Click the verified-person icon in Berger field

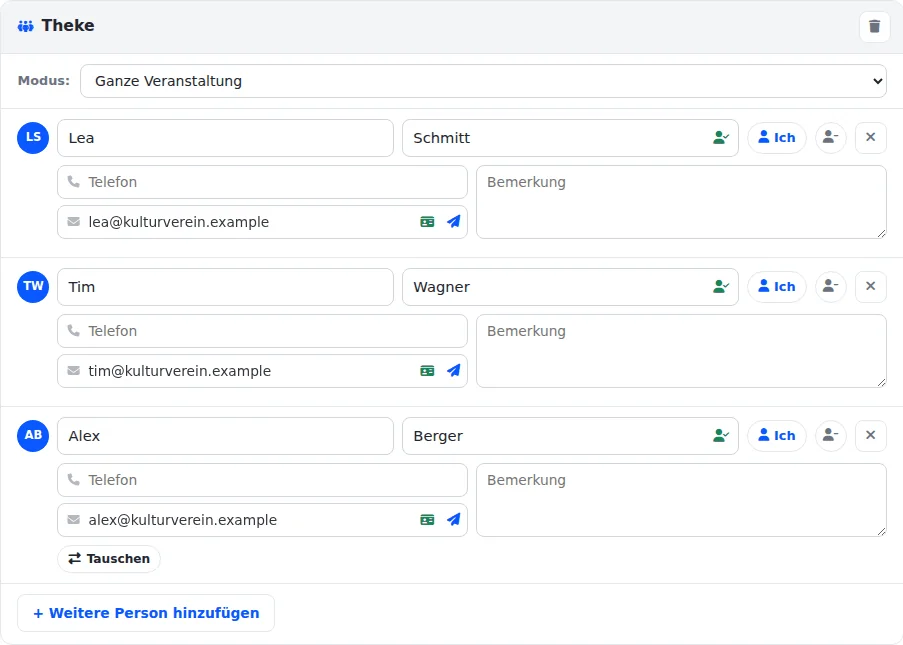pos(721,436)
